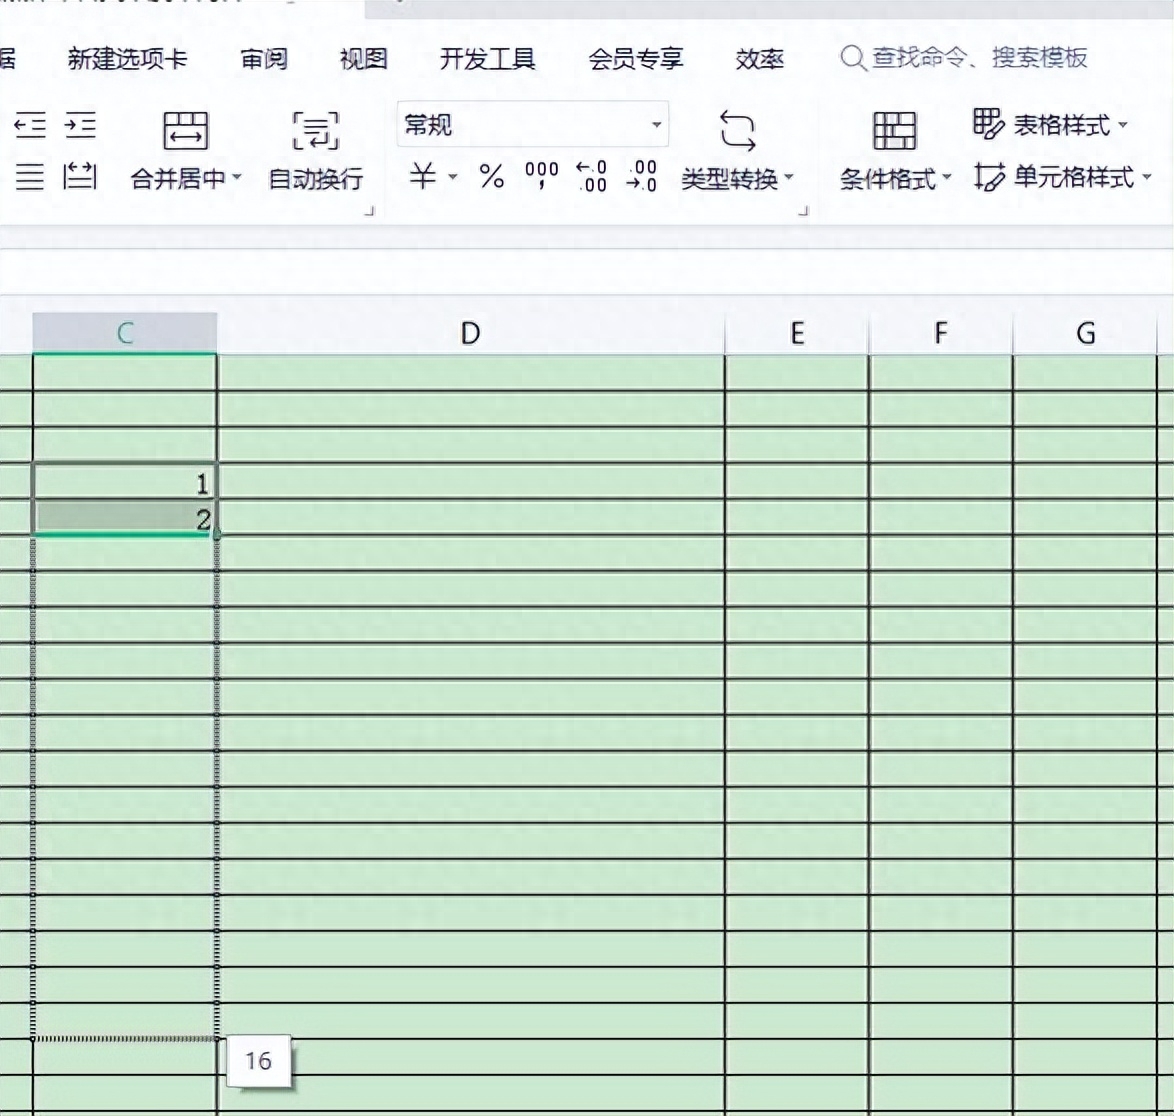Expand the 条件格式 dropdown
Screen dimensions: 1174x1116
point(946,178)
